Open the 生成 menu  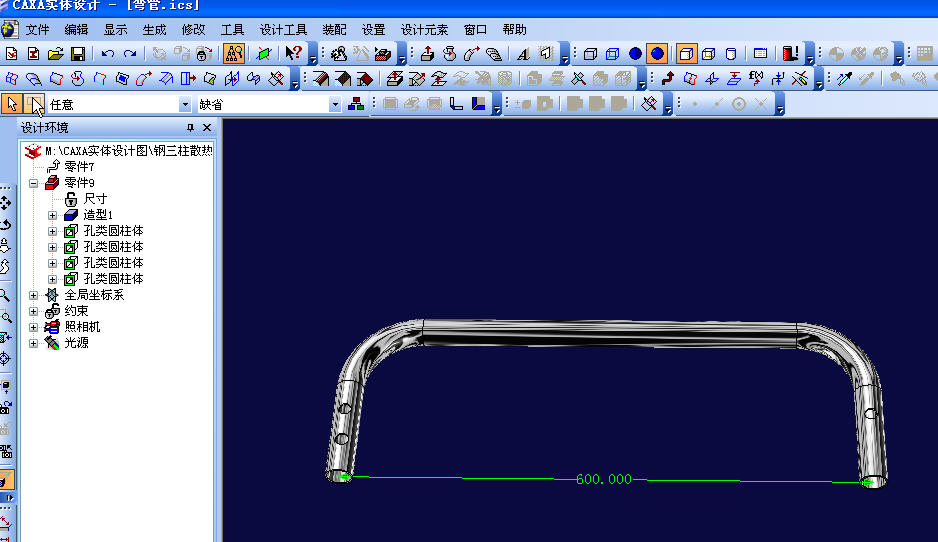tap(154, 30)
